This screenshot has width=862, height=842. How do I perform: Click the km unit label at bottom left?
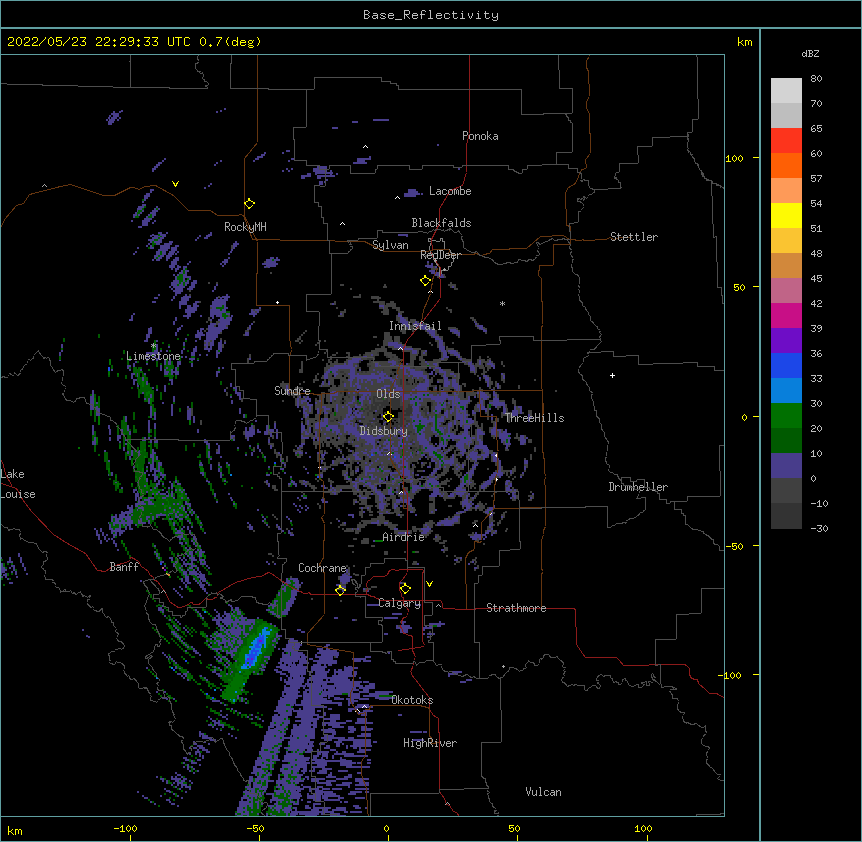tap(15, 830)
